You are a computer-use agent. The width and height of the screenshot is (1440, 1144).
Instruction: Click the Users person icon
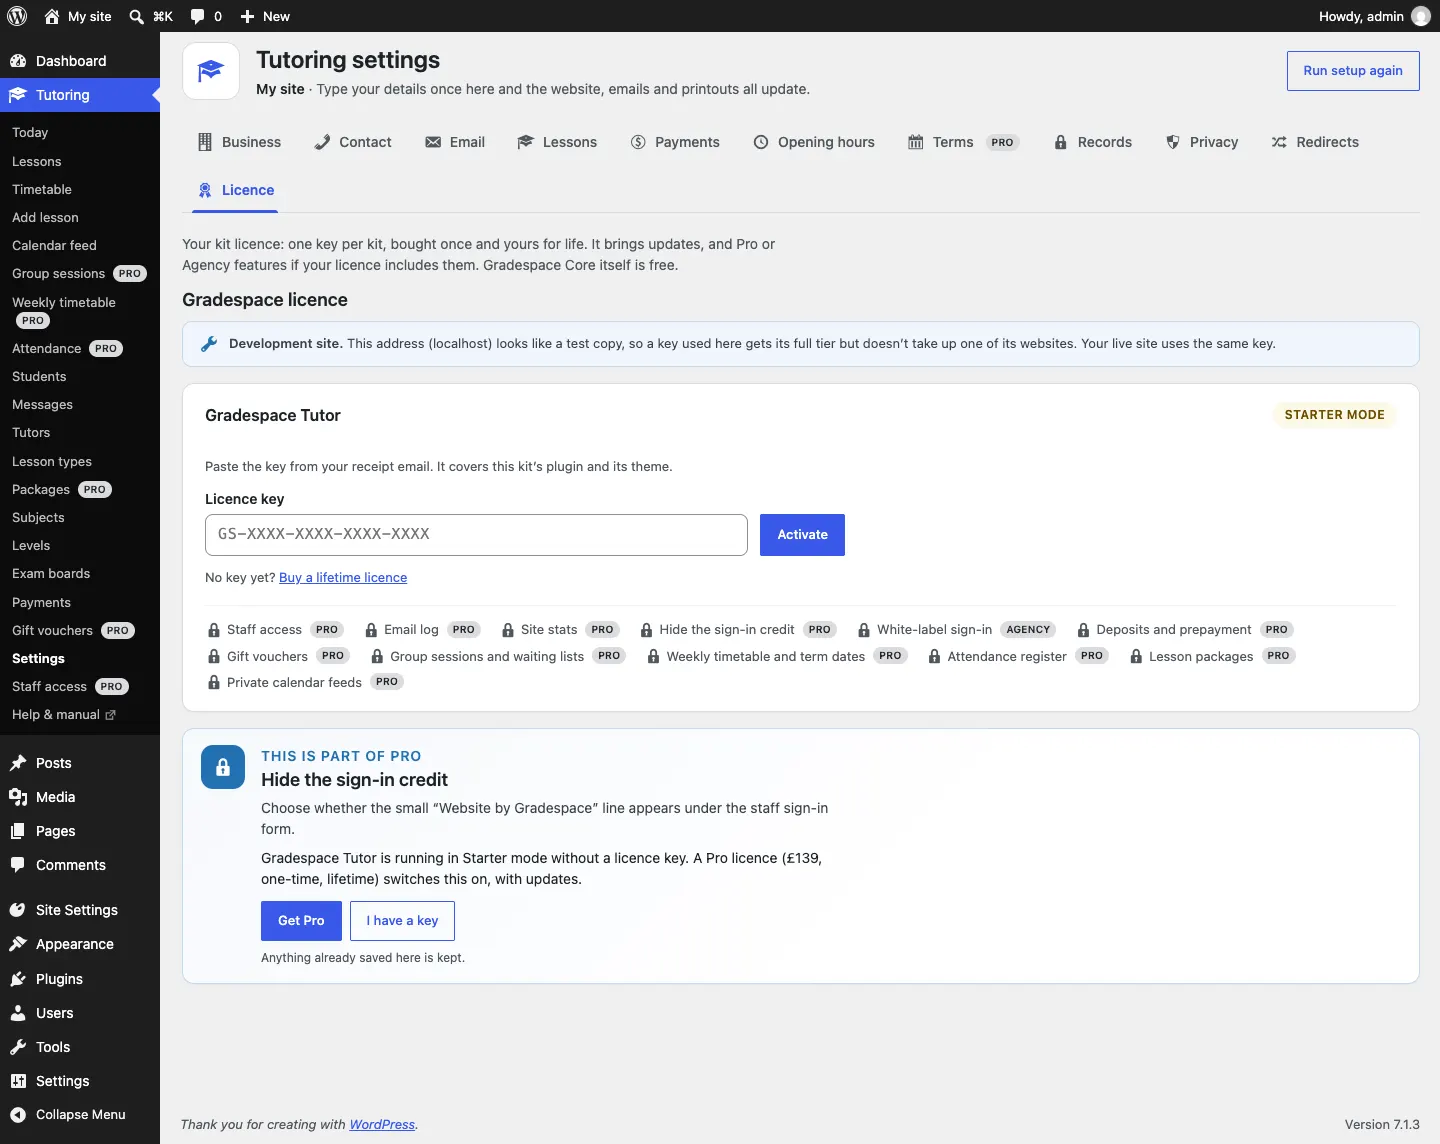(x=18, y=1013)
